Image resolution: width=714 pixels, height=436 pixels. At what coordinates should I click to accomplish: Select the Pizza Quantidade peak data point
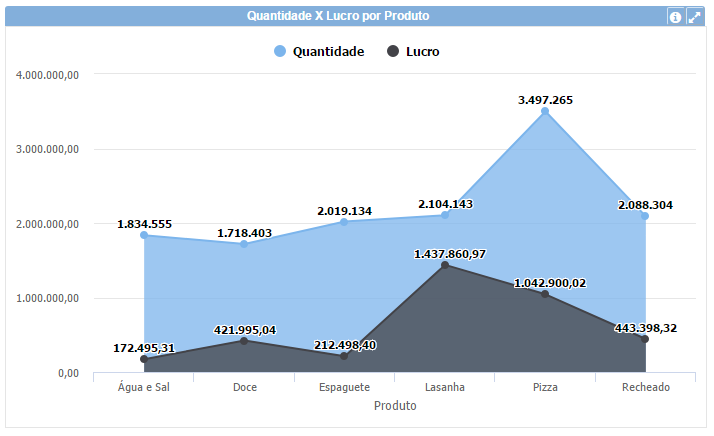(x=545, y=112)
